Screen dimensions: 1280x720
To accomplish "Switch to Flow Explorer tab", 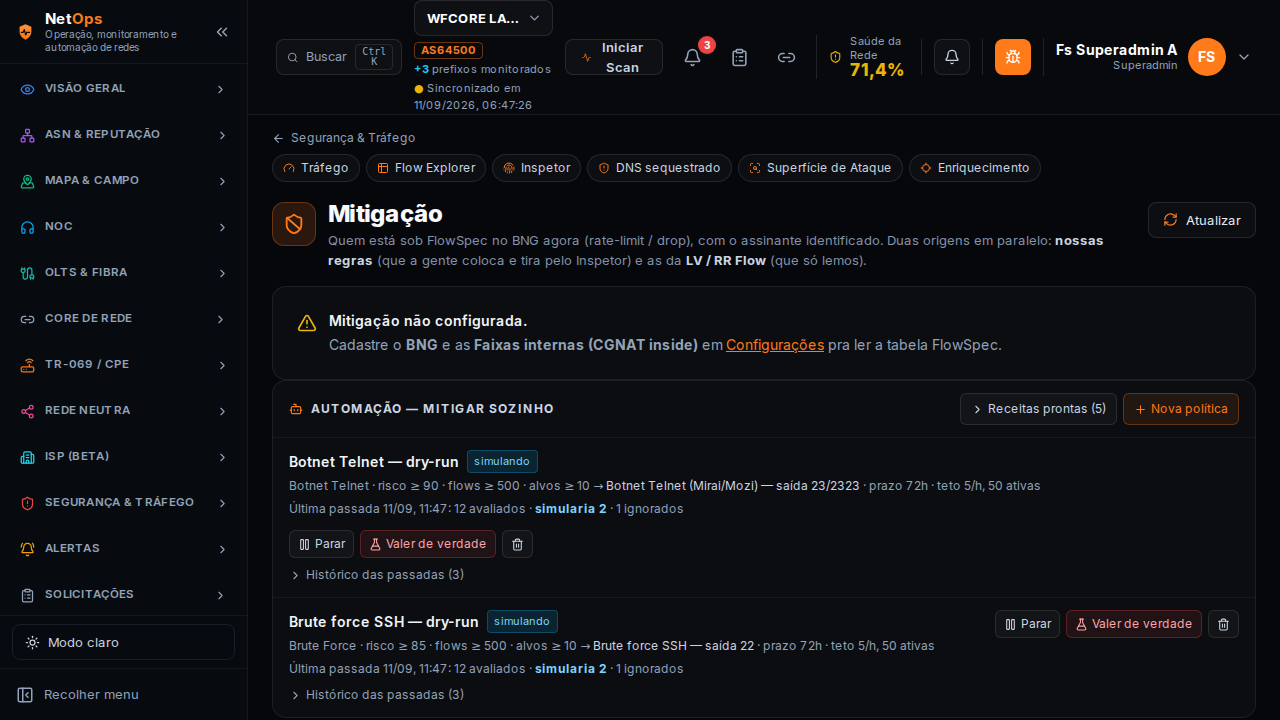I will tap(426, 168).
